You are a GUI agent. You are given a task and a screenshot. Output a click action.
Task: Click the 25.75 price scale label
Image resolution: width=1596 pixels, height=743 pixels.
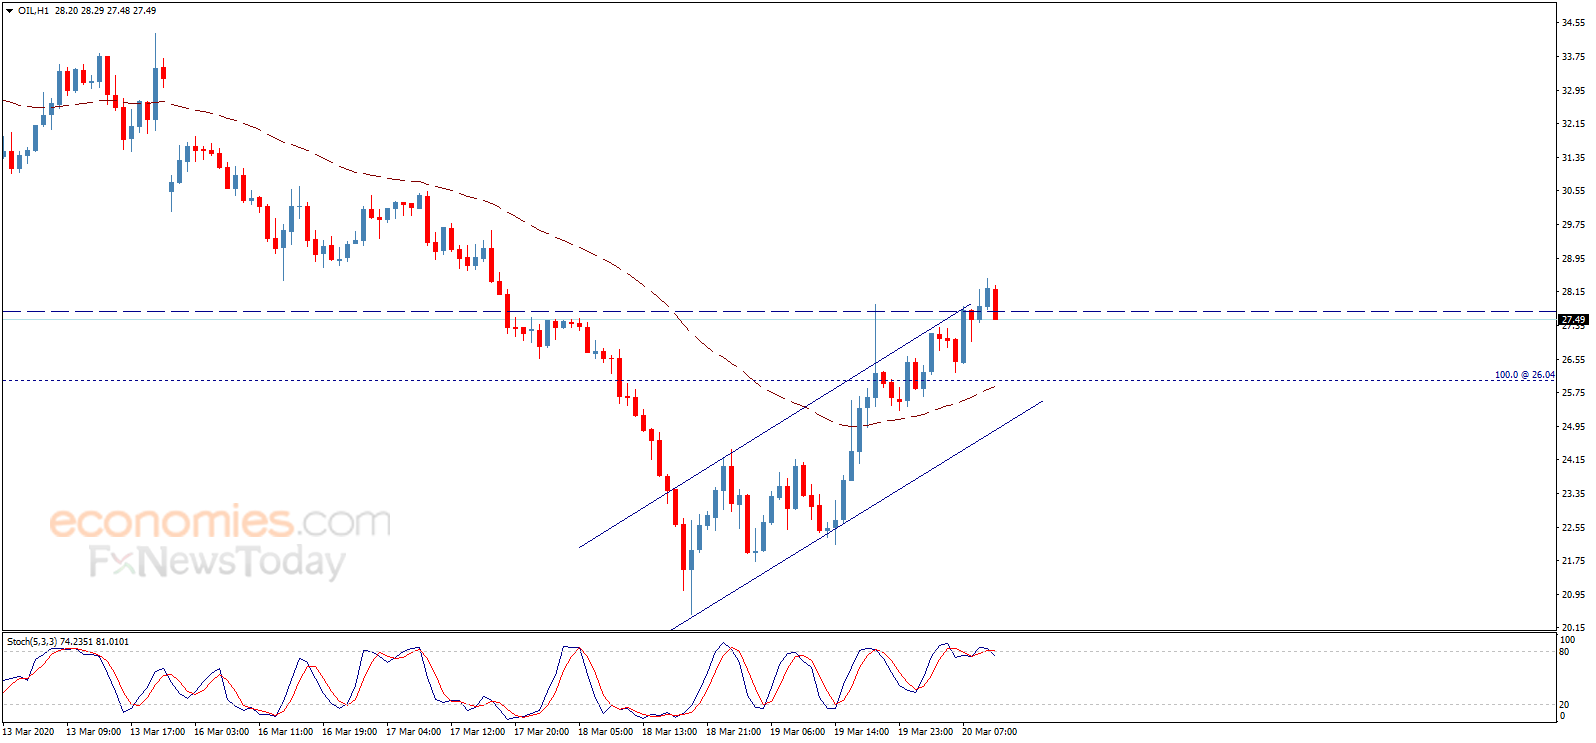click(1573, 393)
